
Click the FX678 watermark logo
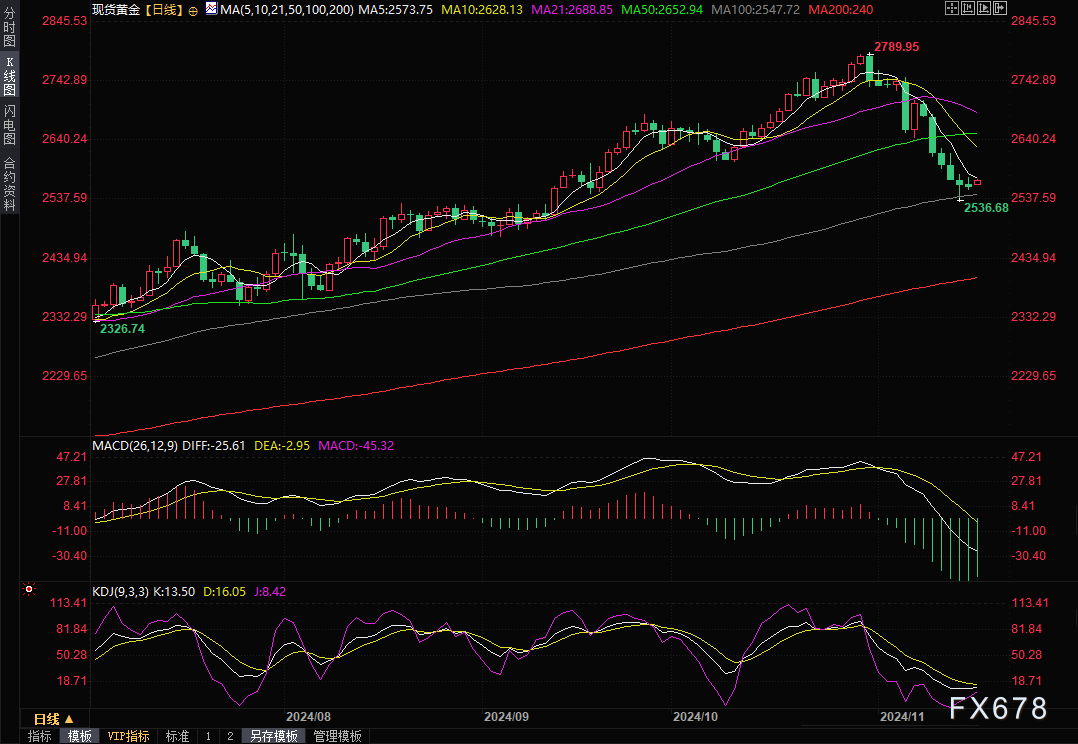998,708
